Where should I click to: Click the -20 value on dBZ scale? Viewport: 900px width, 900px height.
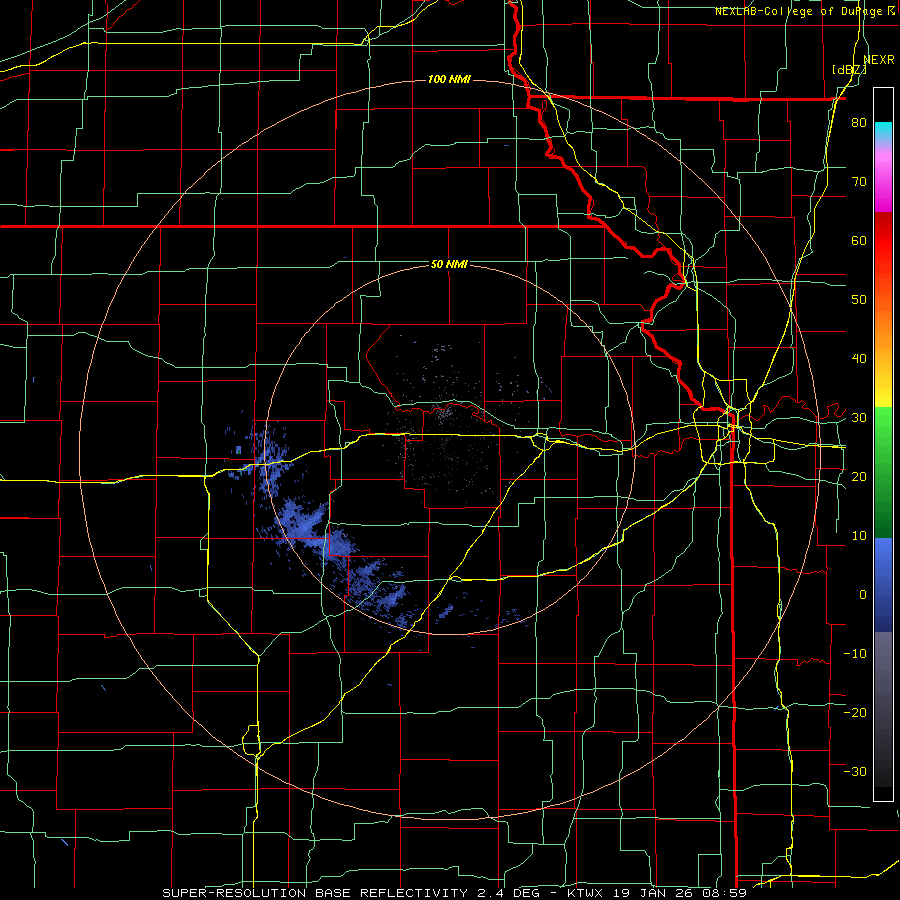[x=855, y=713]
